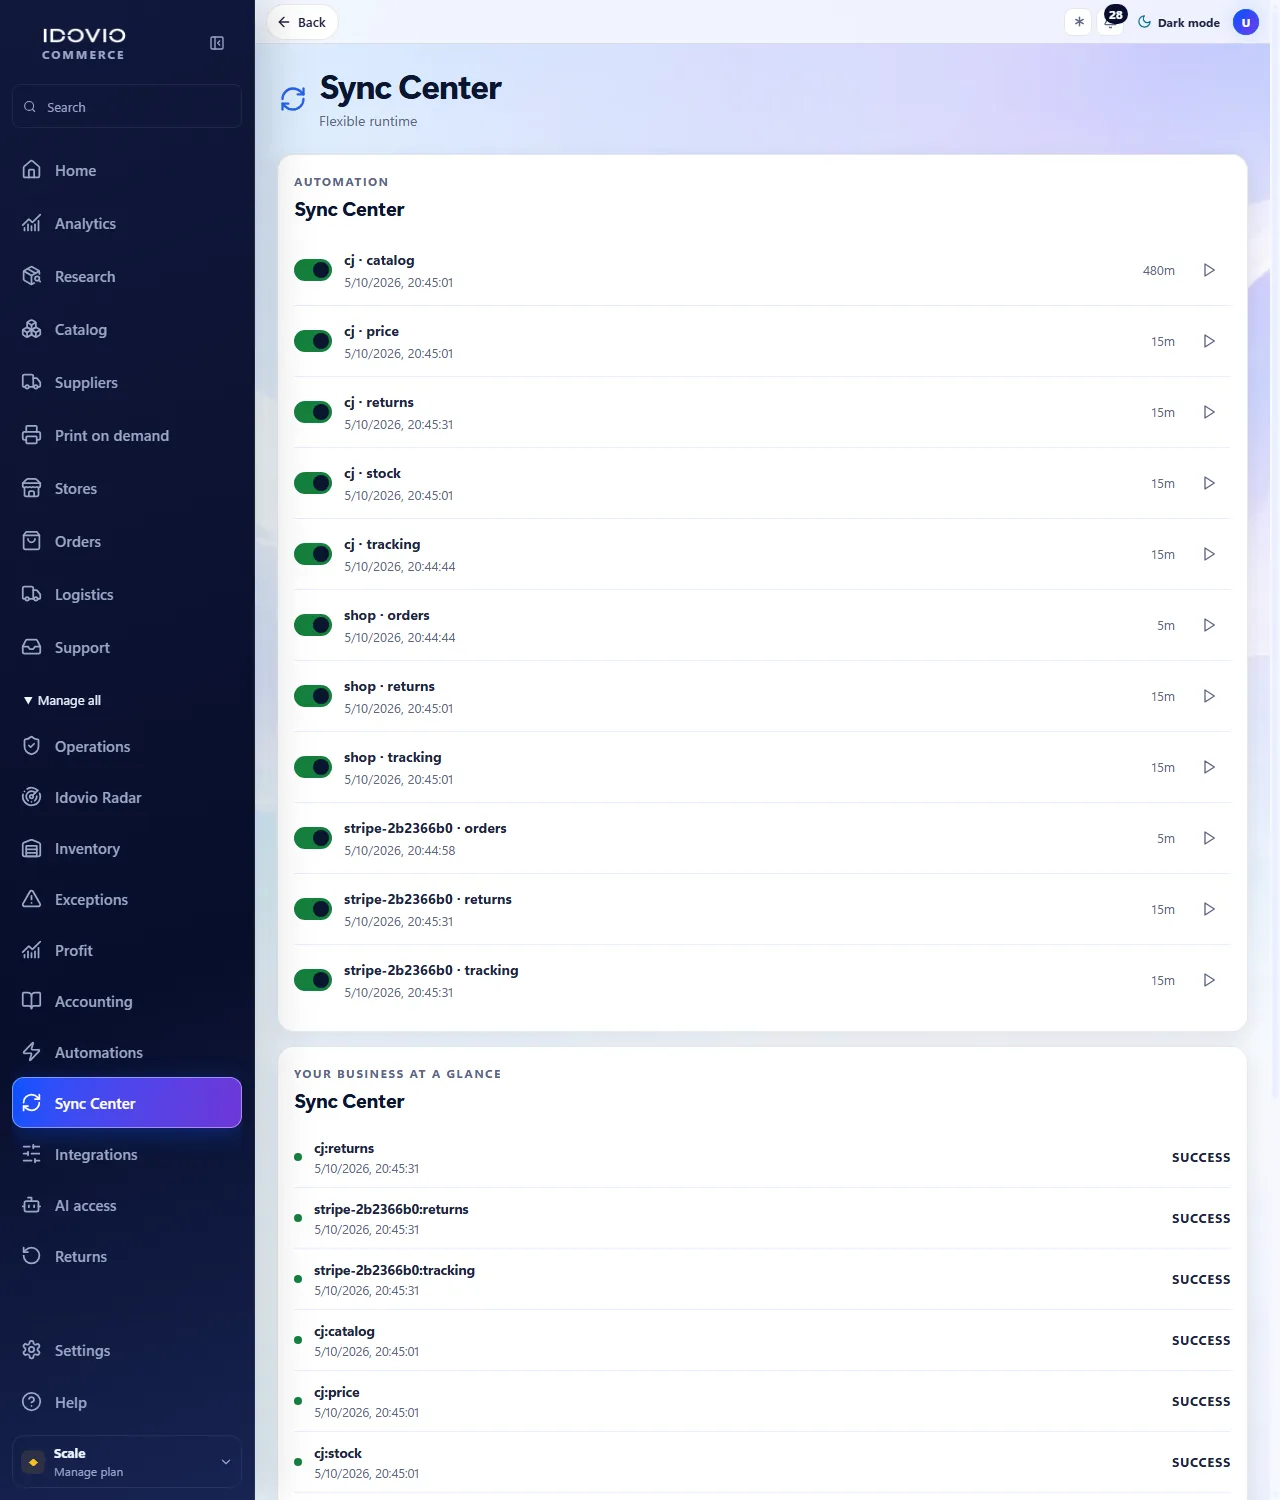Click the asterisk icon in top bar
1280x1500 pixels.
click(1079, 22)
